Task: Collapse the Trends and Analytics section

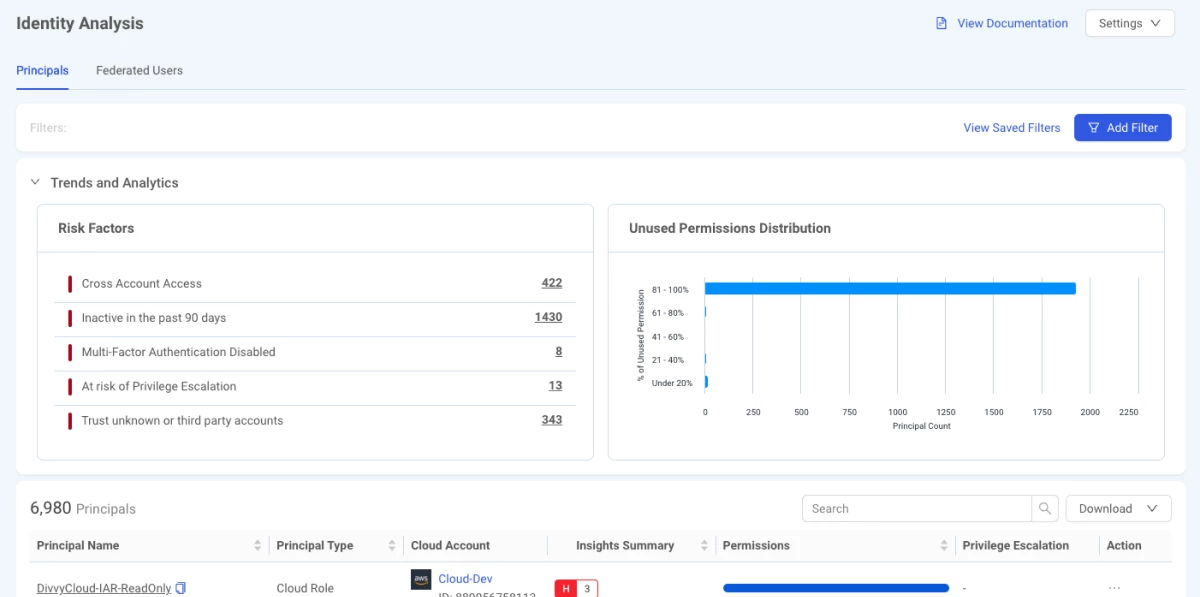Action: click(35, 183)
